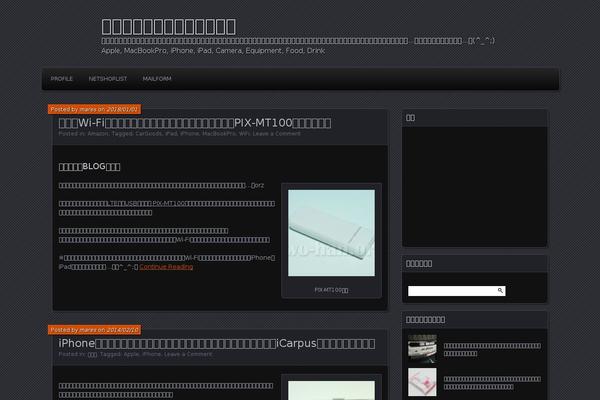Open the PIX-MT100 product image thumbnail
Image resolution: width=600 pixels, height=400 pixels.
331,233
